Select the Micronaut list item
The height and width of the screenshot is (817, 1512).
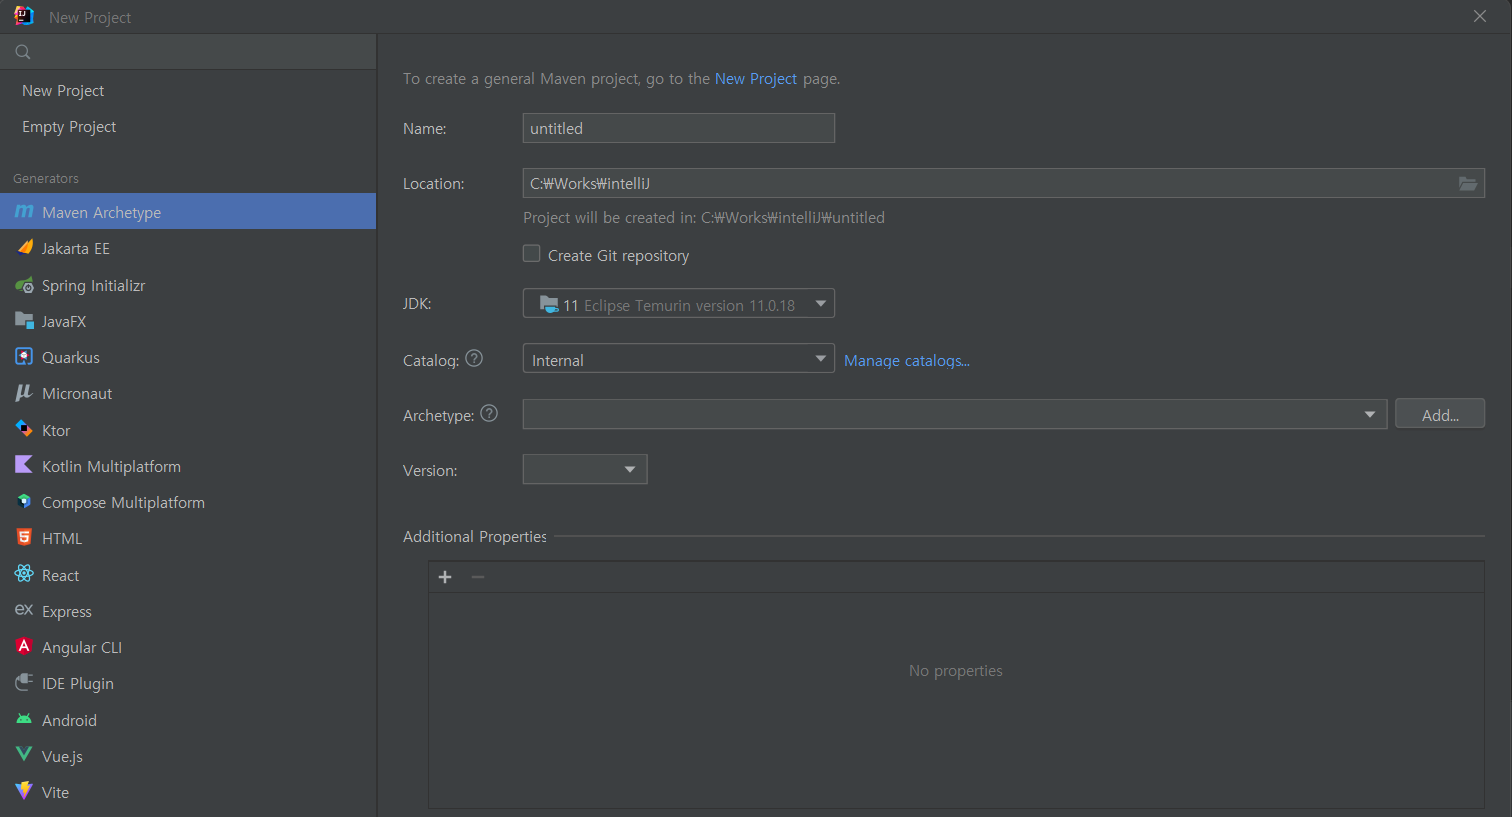coord(188,393)
